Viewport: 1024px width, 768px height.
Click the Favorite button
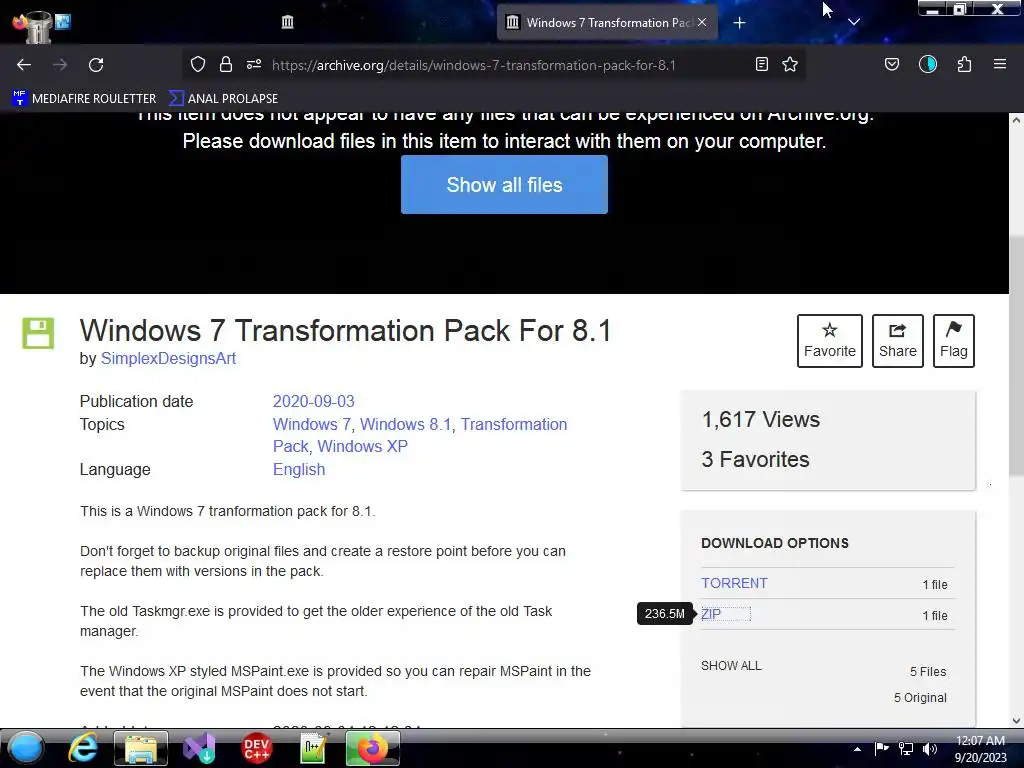tap(829, 341)
